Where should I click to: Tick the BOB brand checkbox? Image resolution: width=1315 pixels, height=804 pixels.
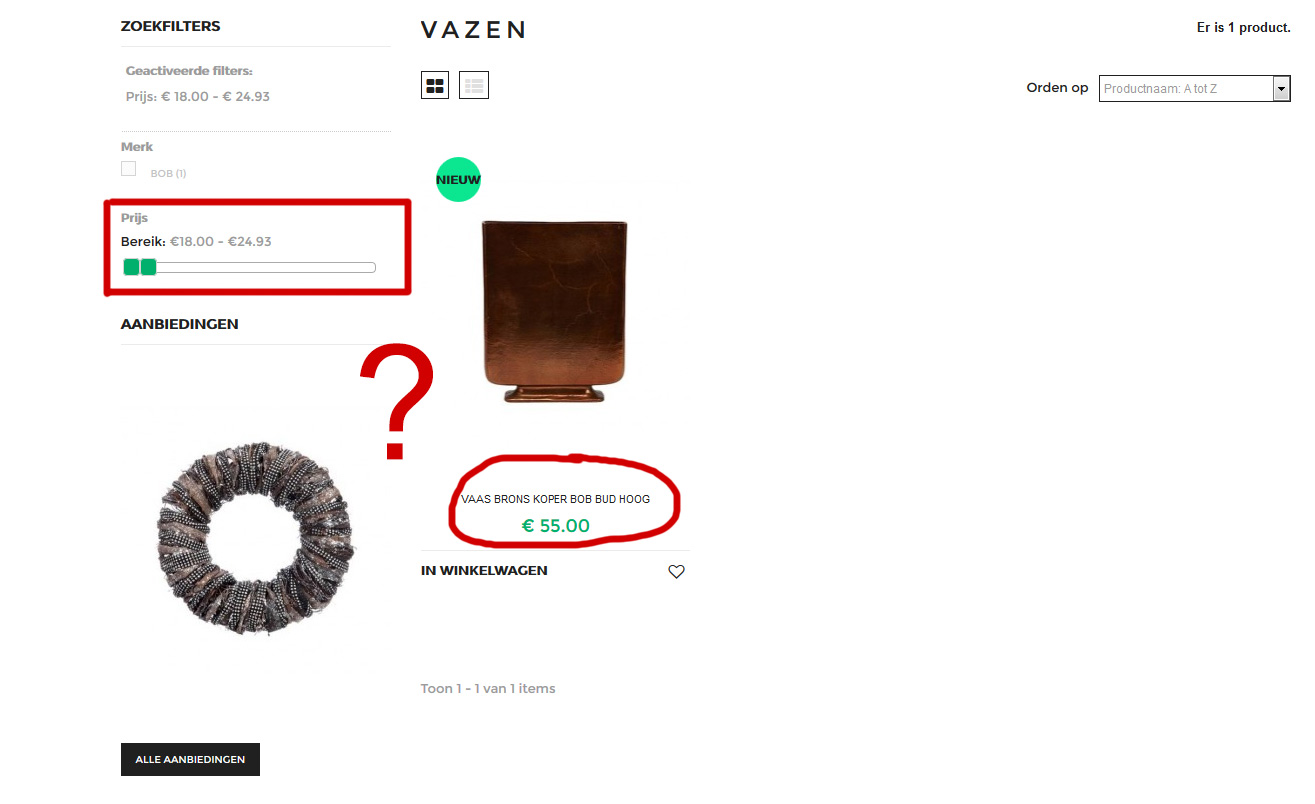[x=128, y=168]
